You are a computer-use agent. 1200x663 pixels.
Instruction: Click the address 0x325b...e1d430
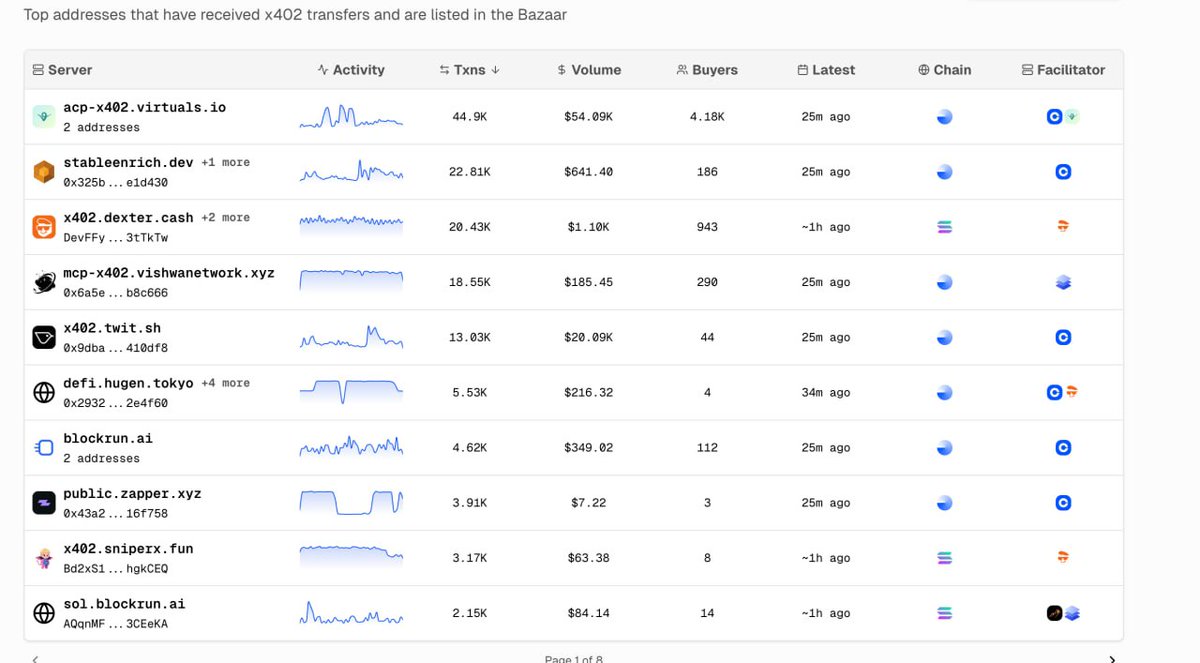(x=115, y=182)
